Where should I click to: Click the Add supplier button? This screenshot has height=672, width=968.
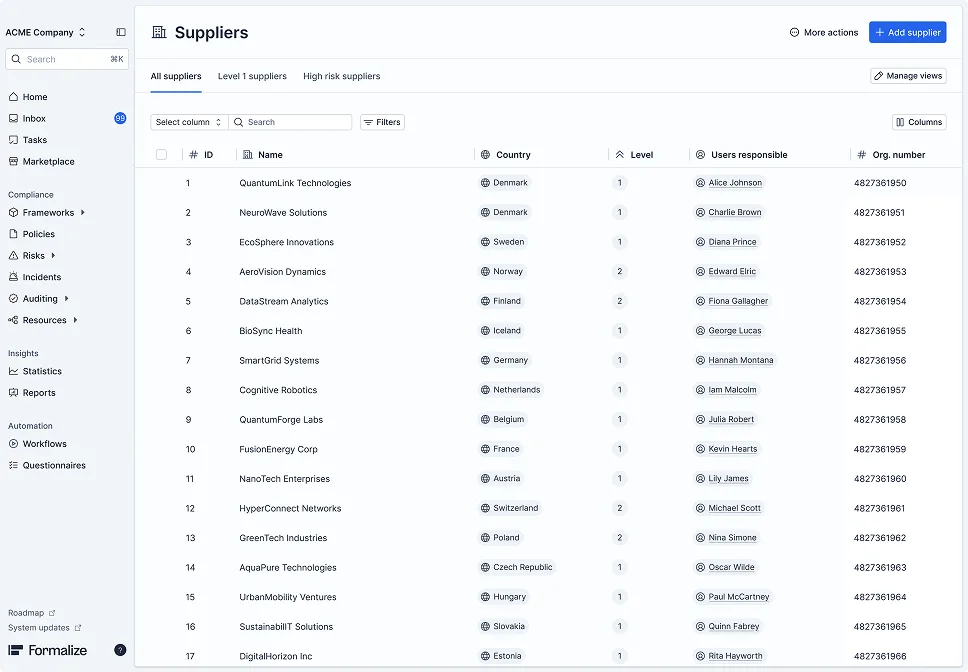click(908, 32)
